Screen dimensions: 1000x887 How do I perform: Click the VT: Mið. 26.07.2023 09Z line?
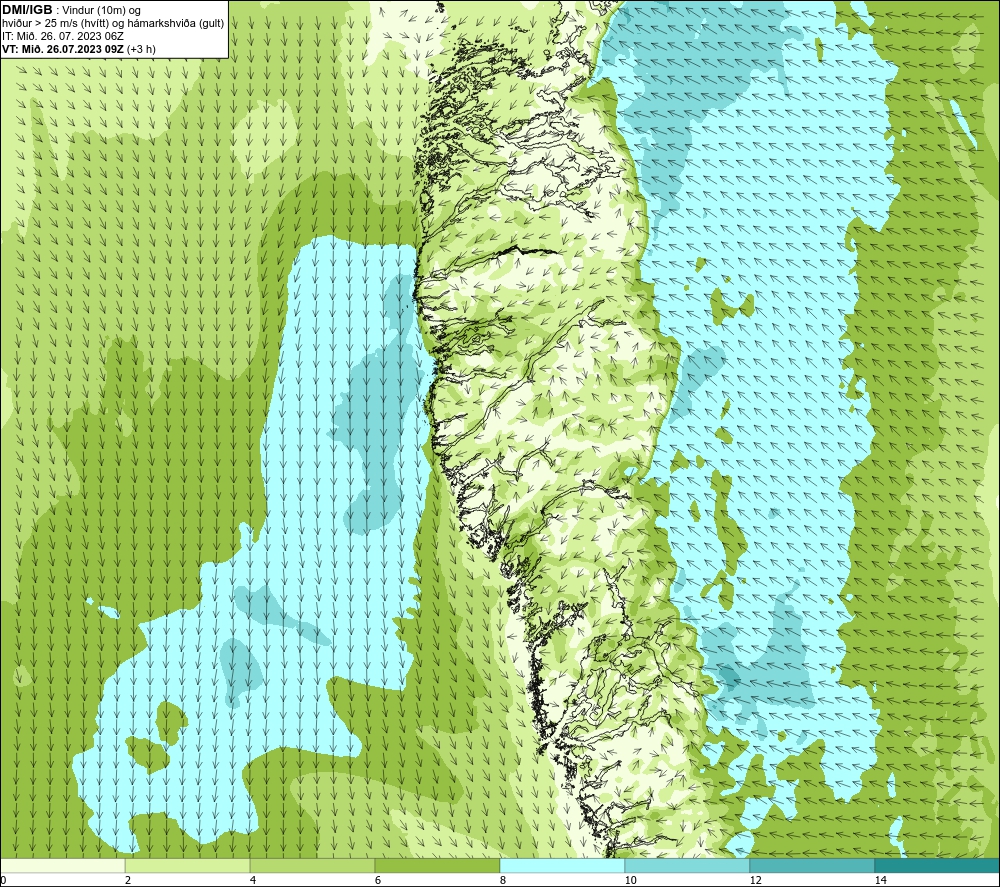coord(78,48)
